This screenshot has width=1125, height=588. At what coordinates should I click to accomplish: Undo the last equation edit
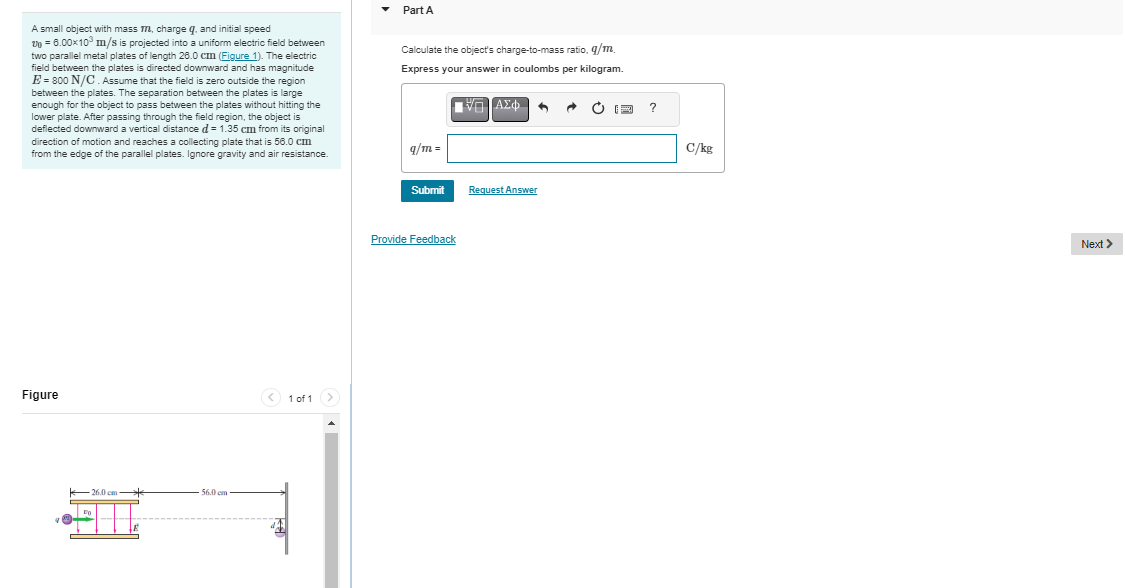tap(542, 108)
